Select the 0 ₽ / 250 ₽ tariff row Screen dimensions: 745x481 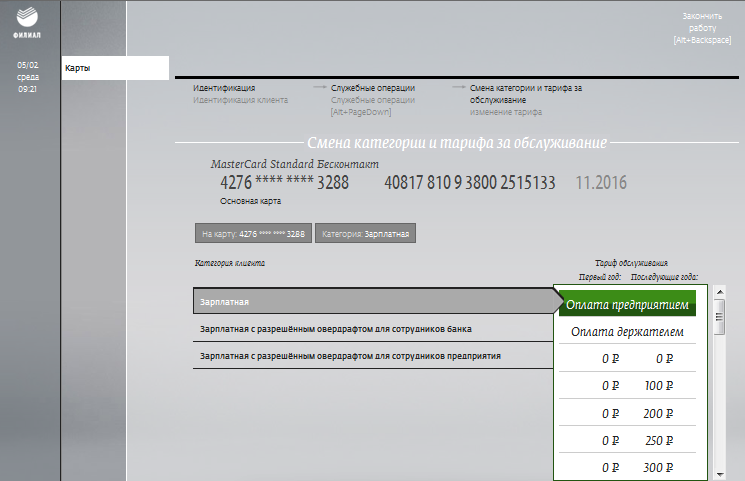coord(627,440)
